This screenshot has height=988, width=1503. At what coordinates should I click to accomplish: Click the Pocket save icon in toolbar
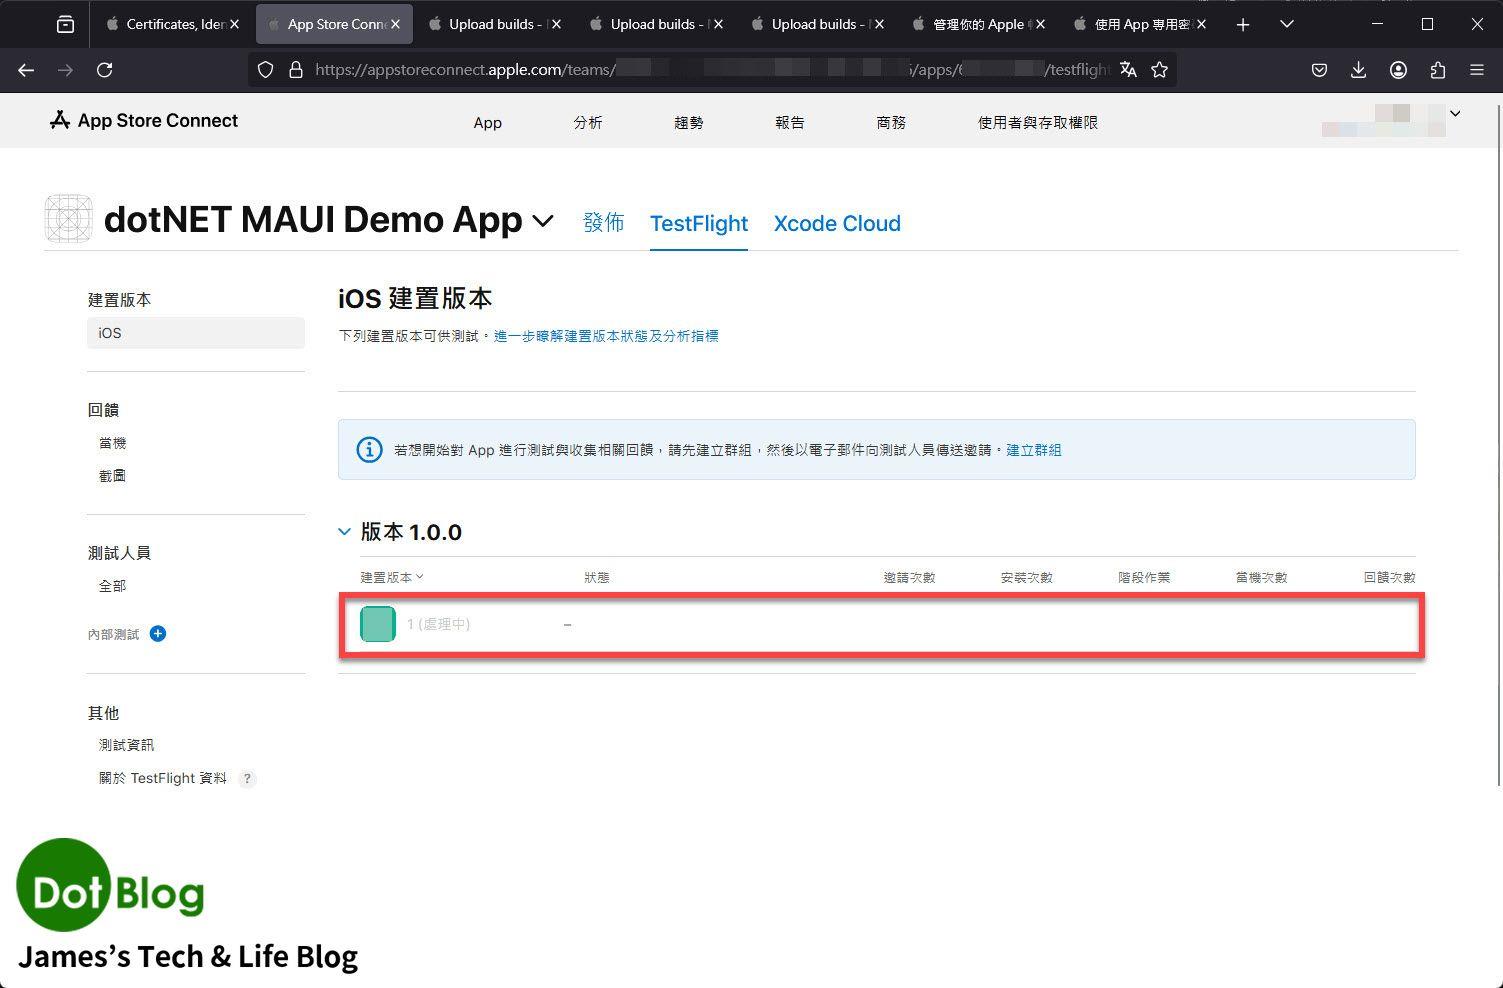[1319, 69]
